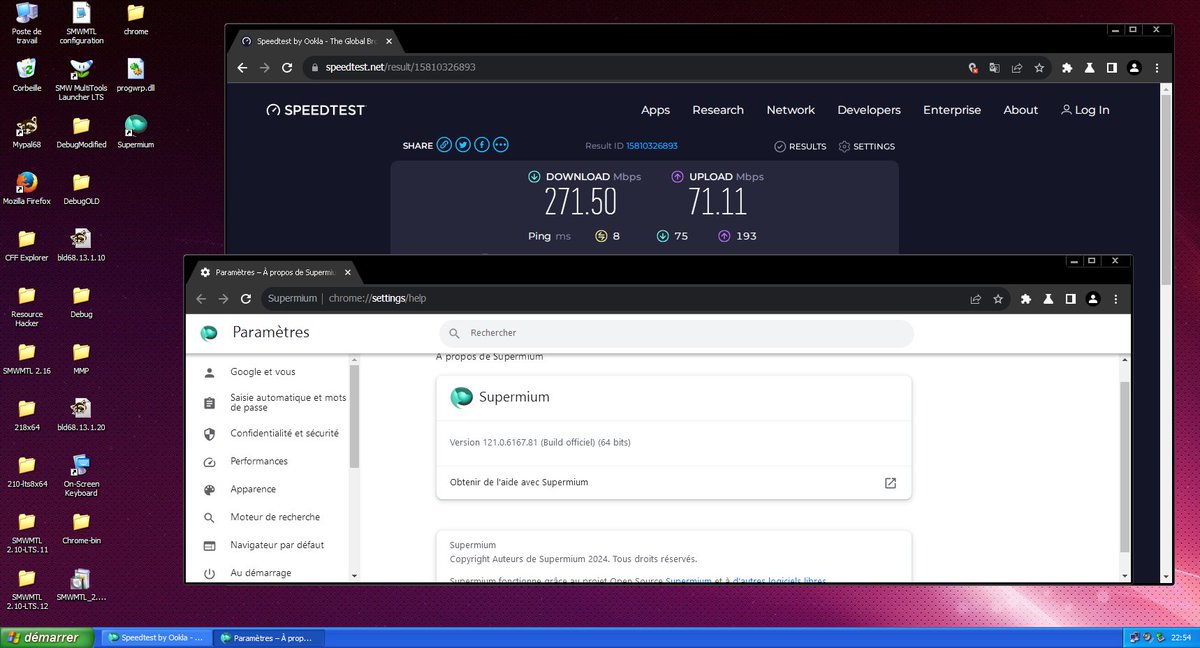This screenshot has width=1200, height=648.
Task: Select the Supermium desktop shortcut
Action: (136, 133)
